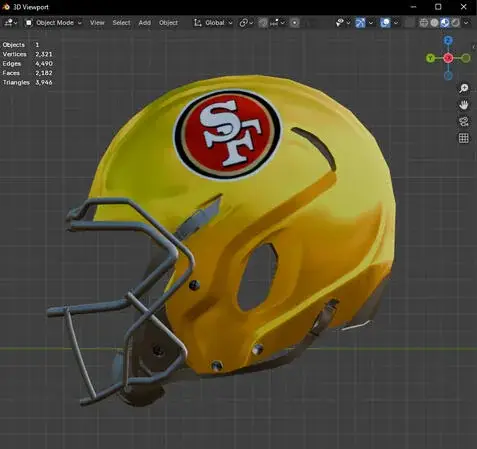Toggle the show overlays button

[385, 23]
